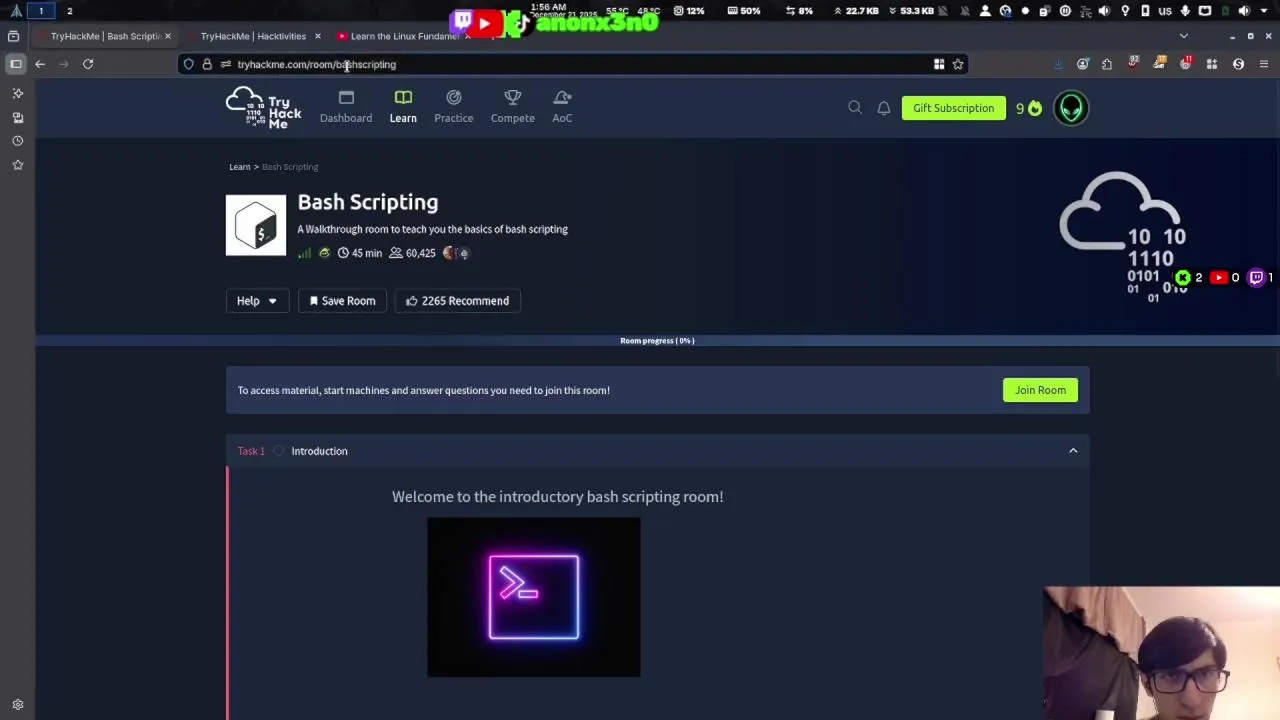Go back to the previous page
This screenshot has width=1280, height=720.
coord(40,64)
